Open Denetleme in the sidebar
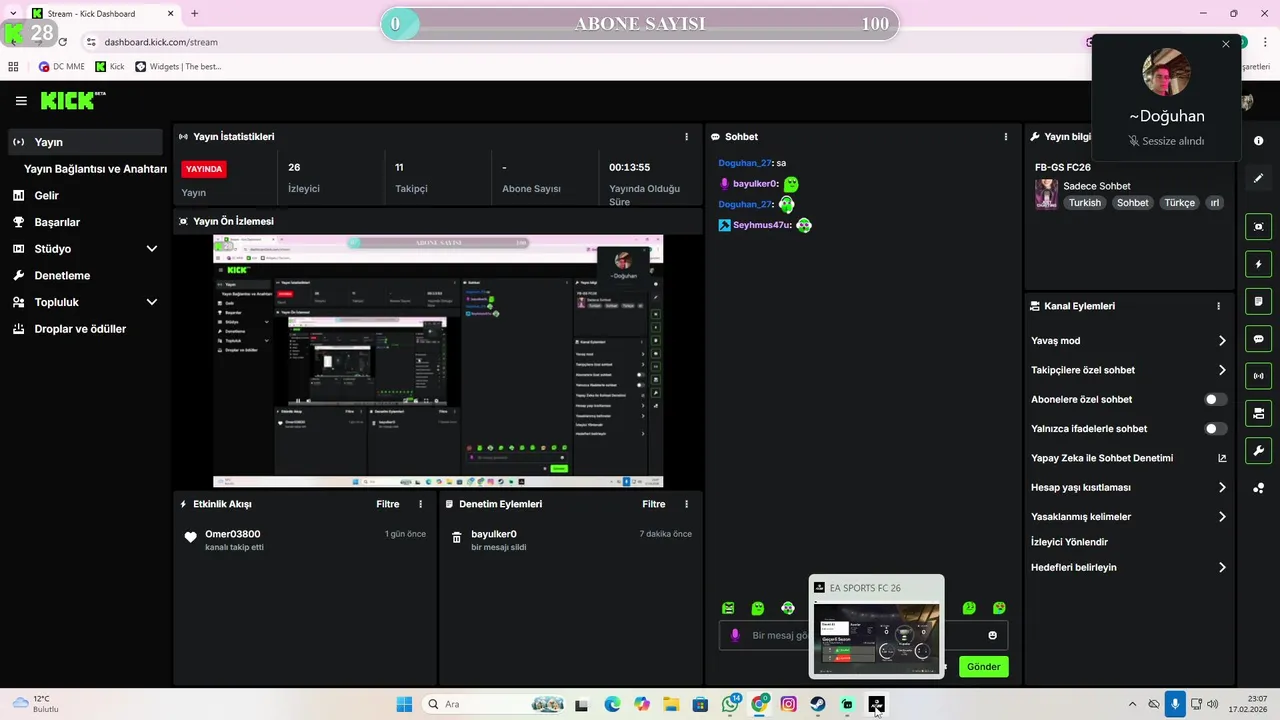The image size is (1280, 720). [62, 275]
